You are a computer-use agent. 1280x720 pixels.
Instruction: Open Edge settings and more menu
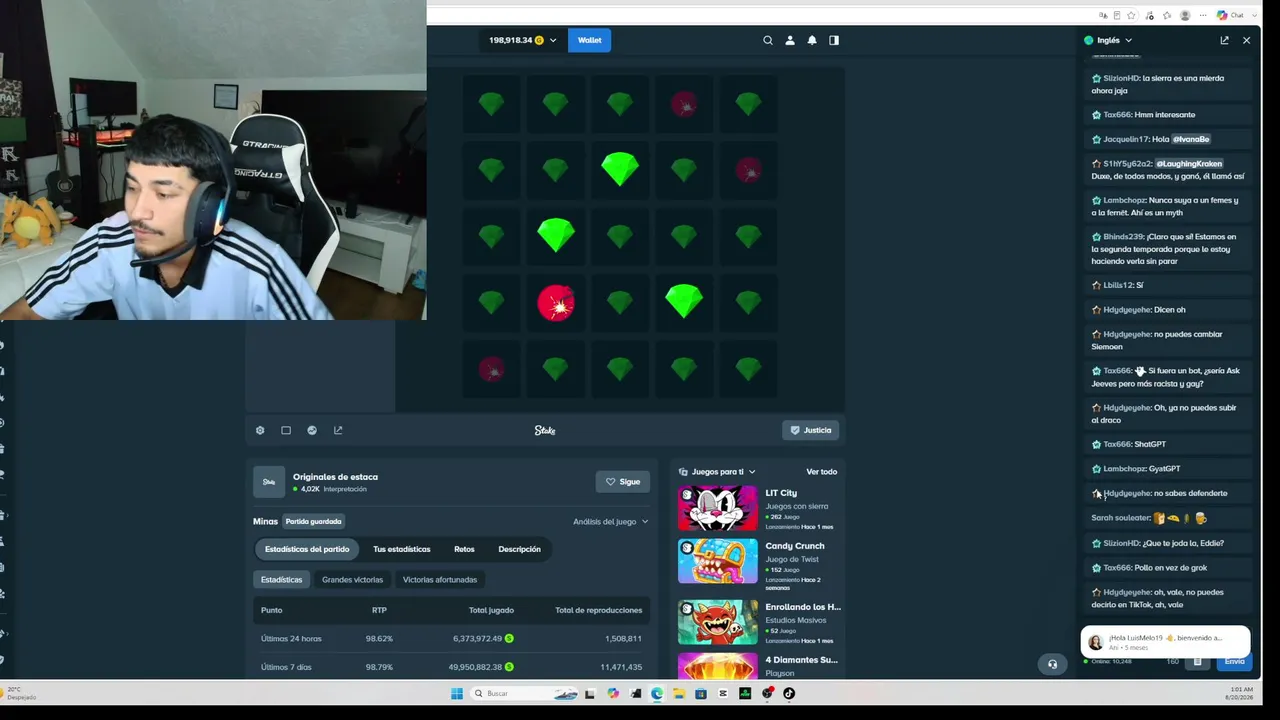pos(1201,15)
